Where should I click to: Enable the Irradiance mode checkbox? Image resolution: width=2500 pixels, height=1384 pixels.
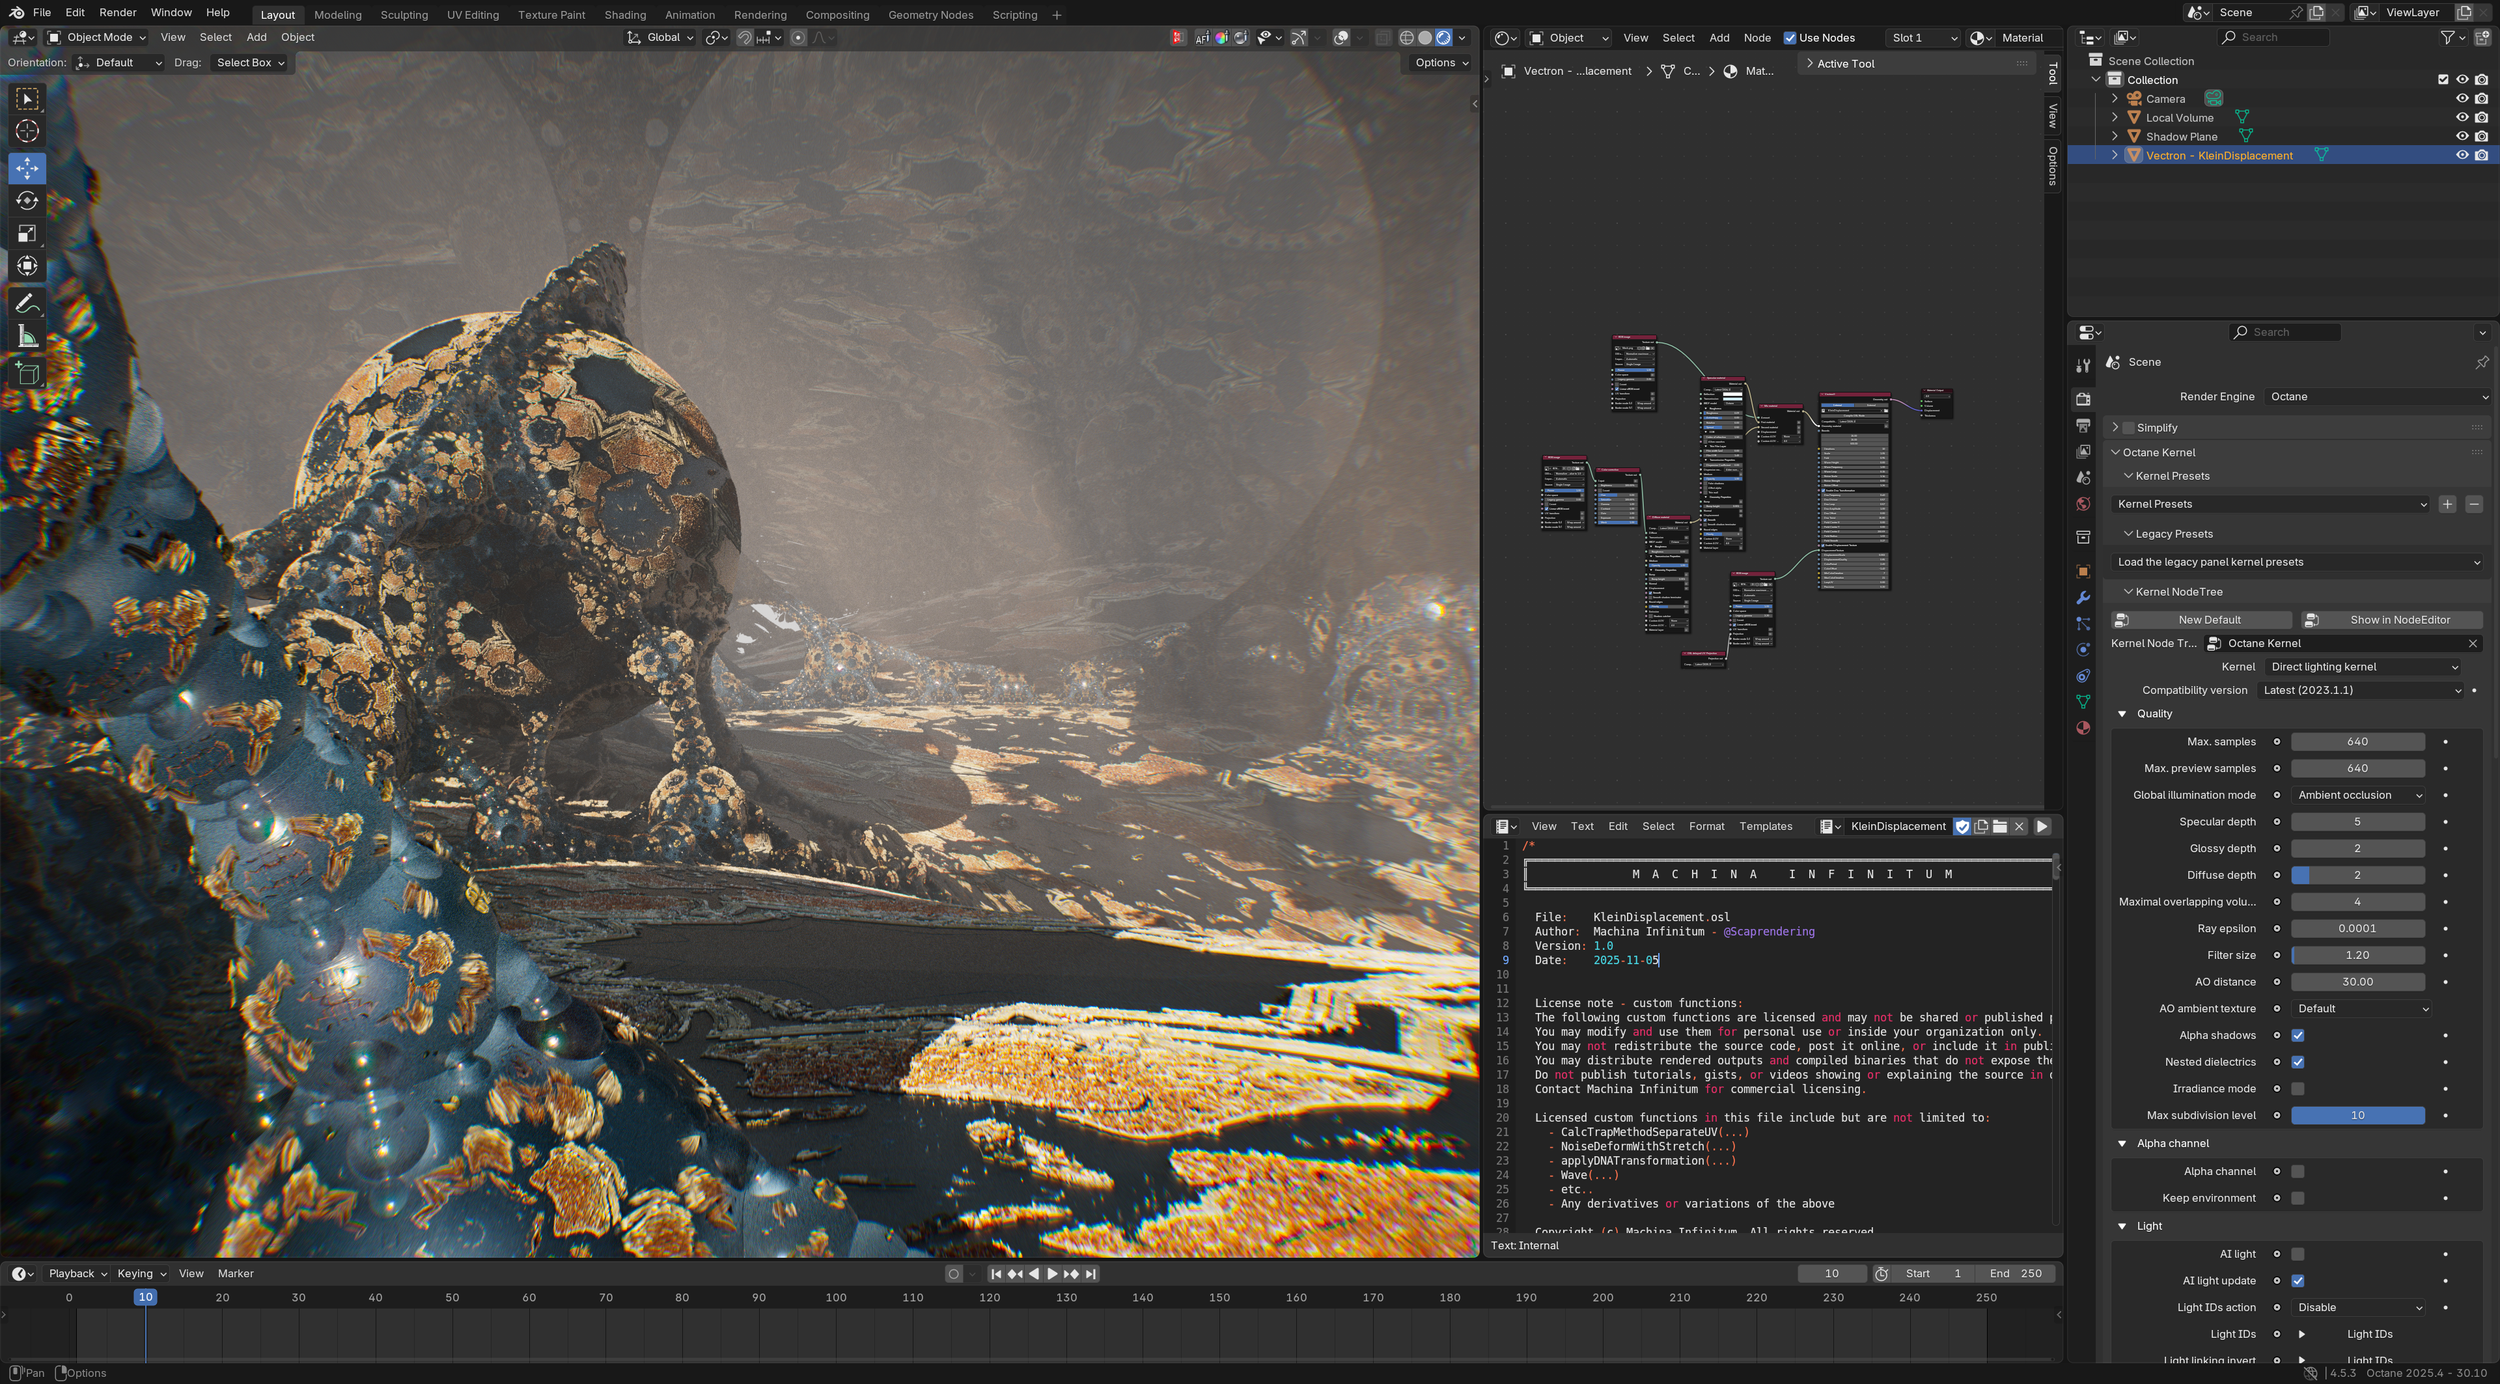pyautogui.click(x=2297, y=1088)
